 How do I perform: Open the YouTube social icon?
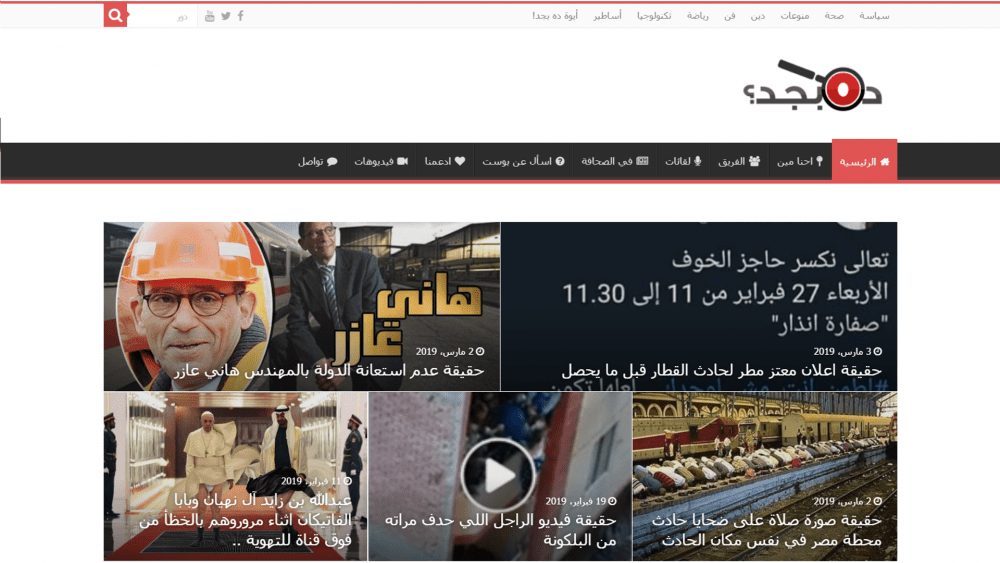210,16
